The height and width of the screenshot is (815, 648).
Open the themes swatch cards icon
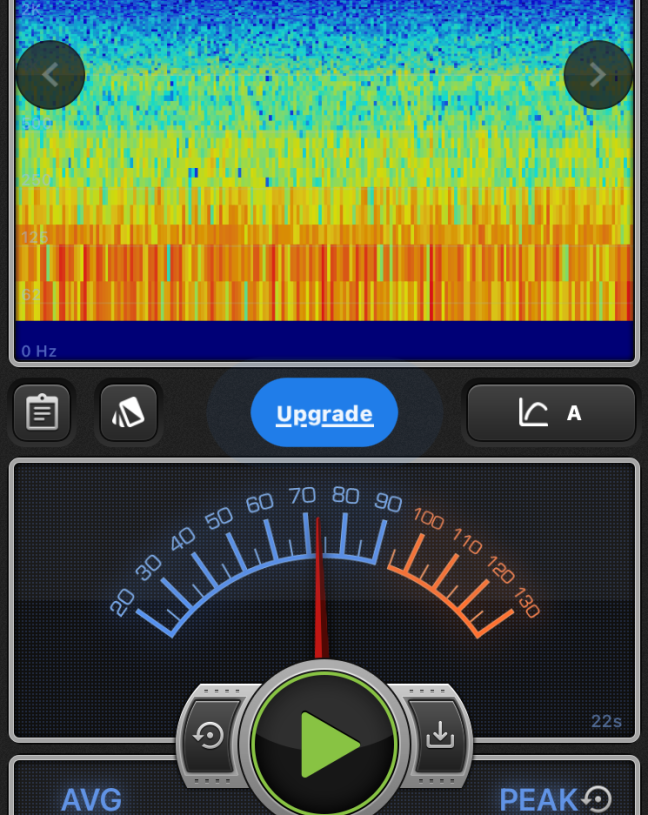[x=129, y=412]
